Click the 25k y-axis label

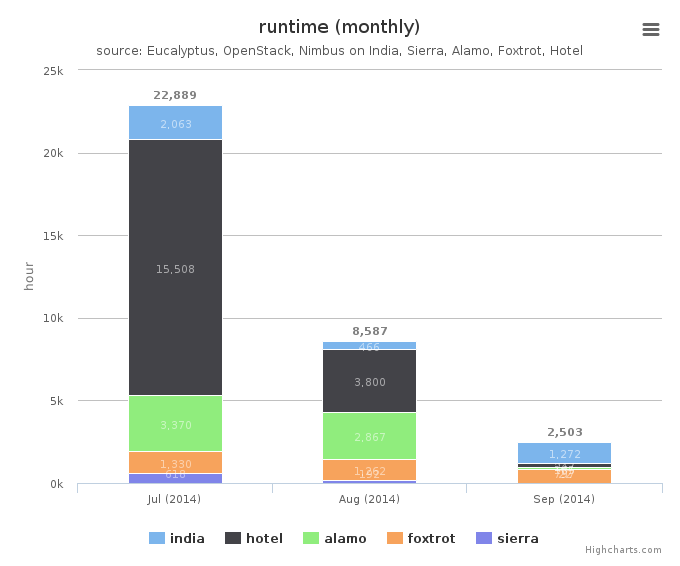pyautogui.click(x=53, y=71)
